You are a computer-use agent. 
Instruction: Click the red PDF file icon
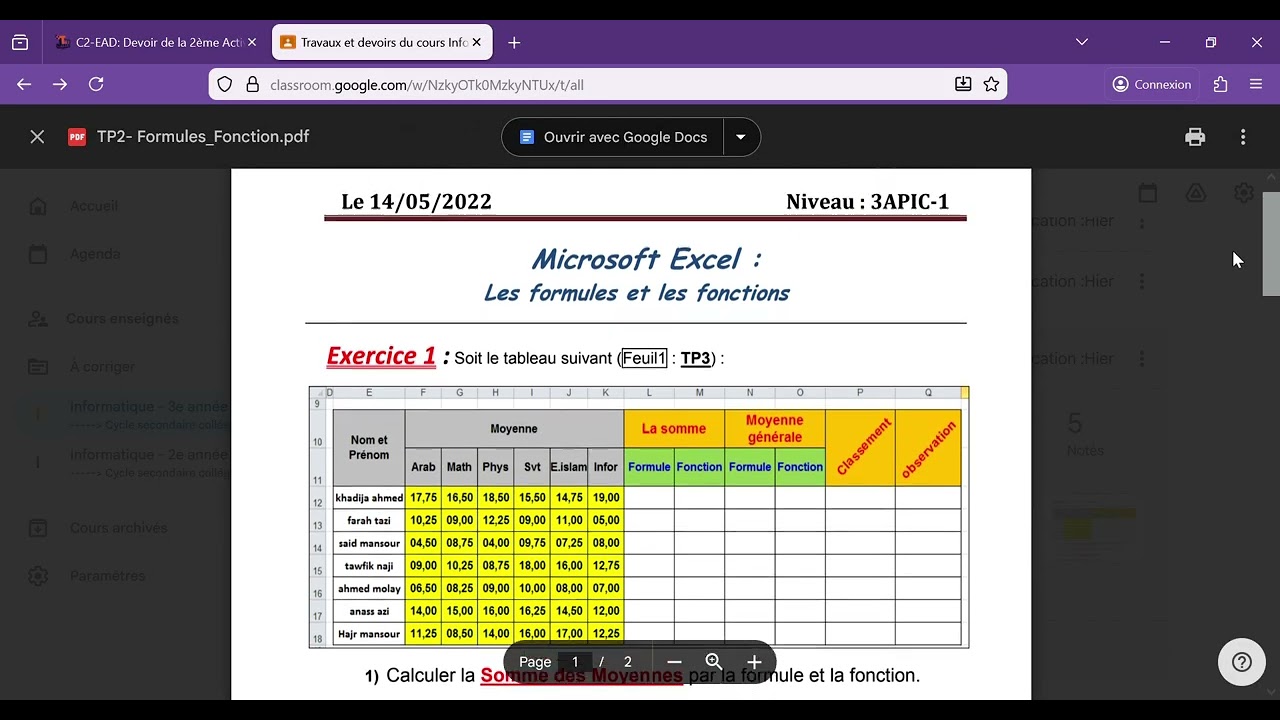tap(77, 137)
